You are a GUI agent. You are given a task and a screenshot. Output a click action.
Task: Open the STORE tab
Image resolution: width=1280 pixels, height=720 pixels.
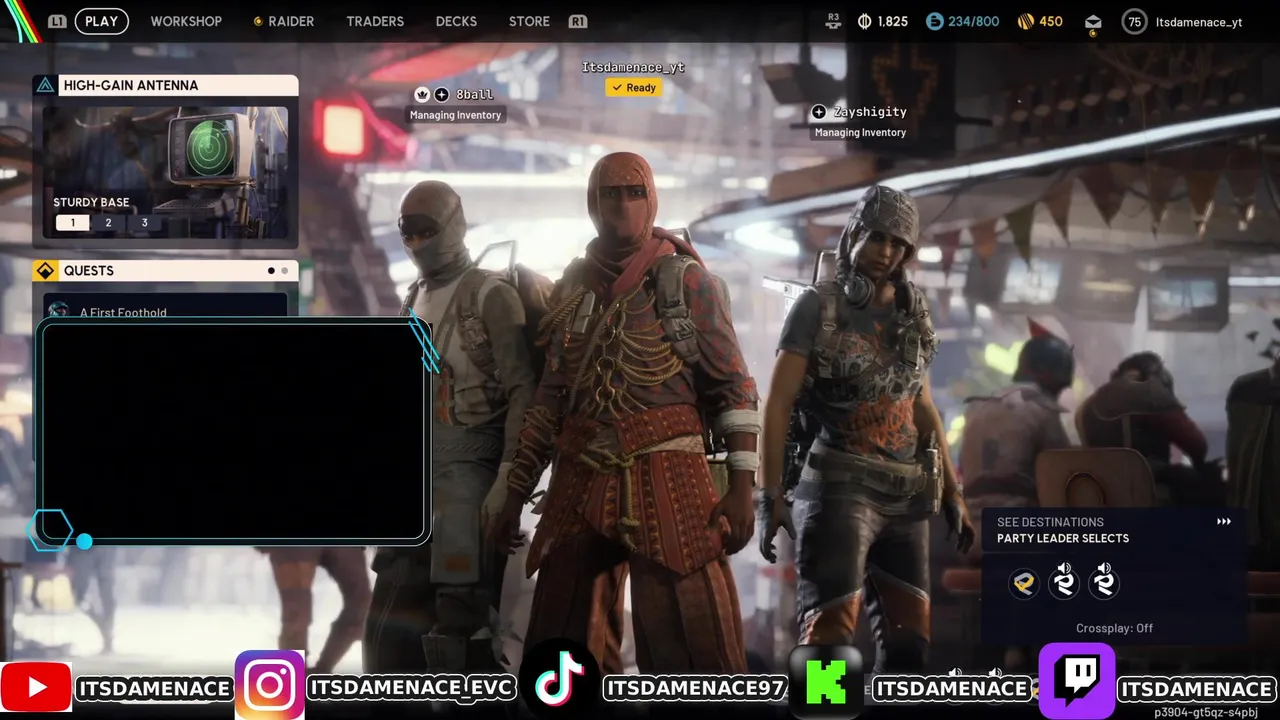pos(529,21)
